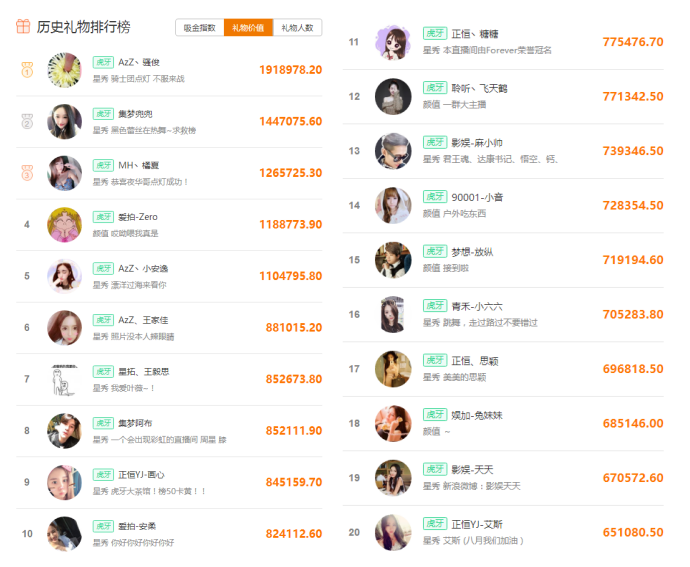Click the 虎牙 badge beside 正恒YJ-艾斯
The width and height of the screenshot is (690, 567).
(434, 524)
